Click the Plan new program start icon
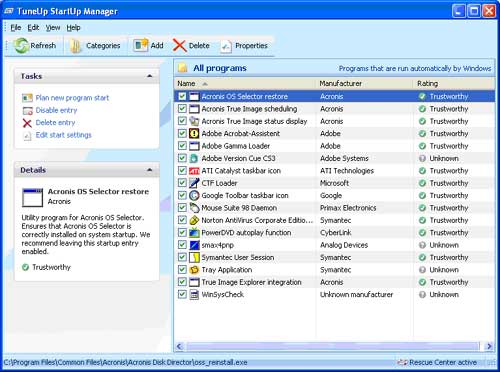Screen dimensions: 500x372 coord(27,98)
